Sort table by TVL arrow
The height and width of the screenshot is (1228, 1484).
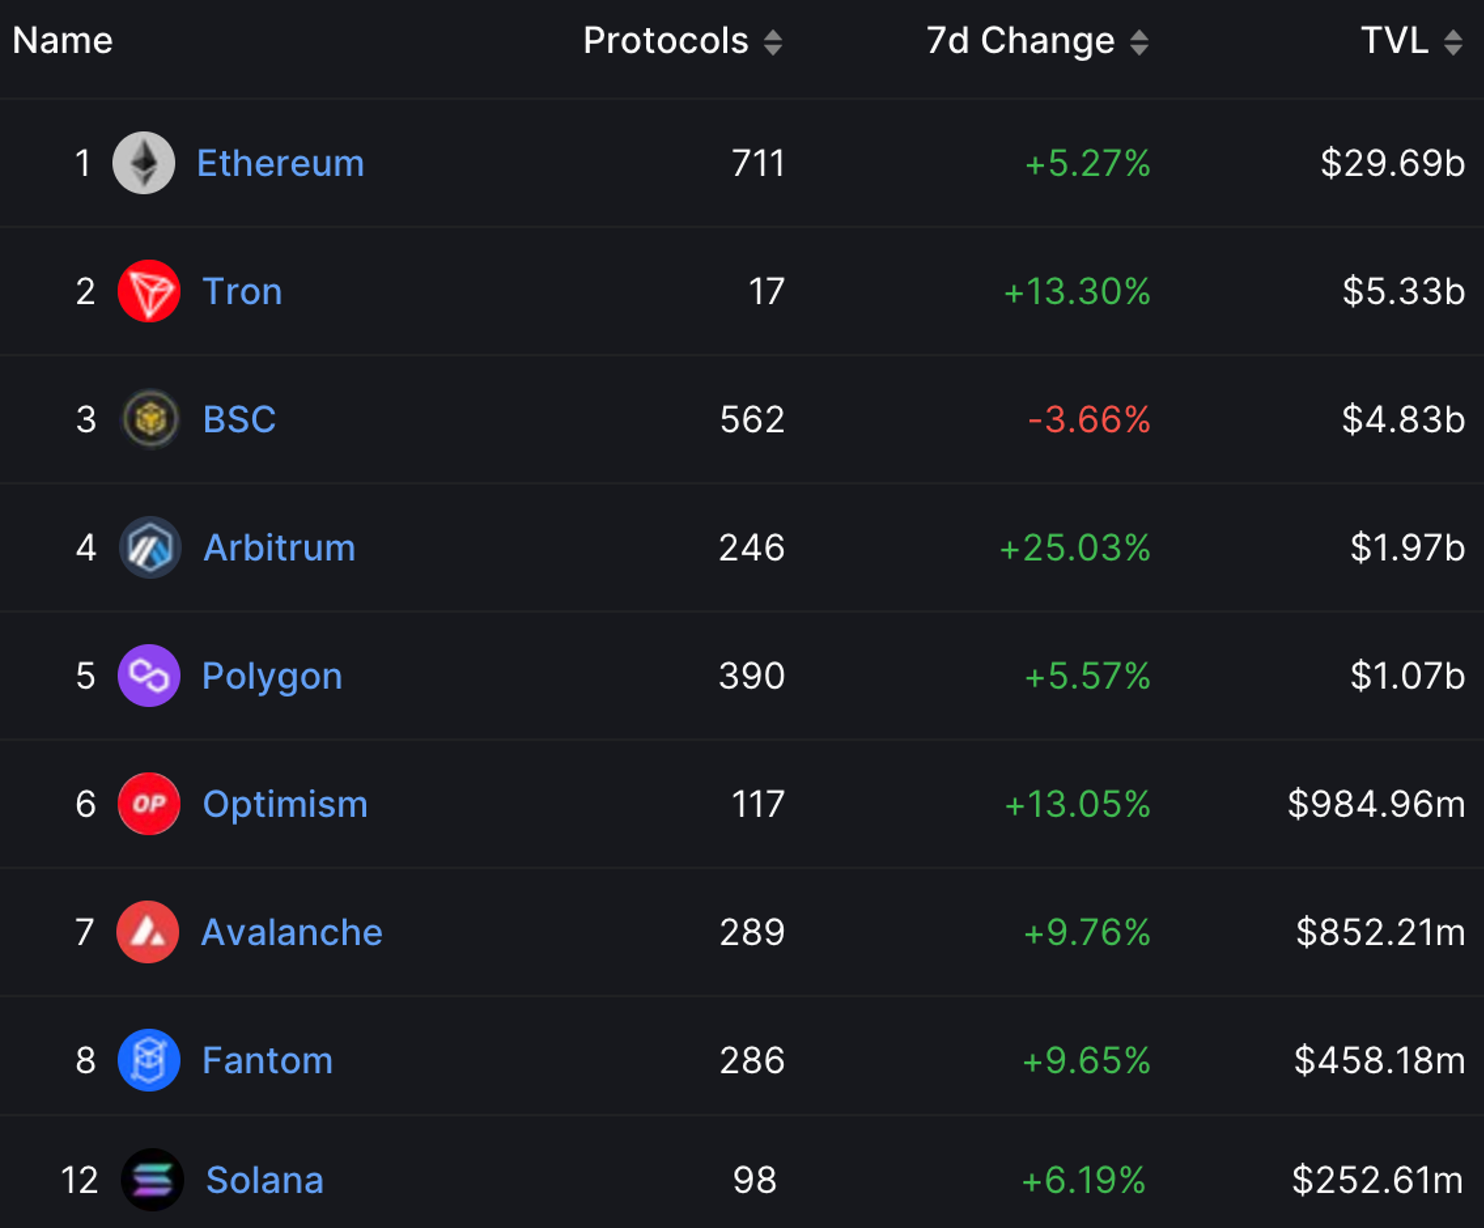(x=1453, y=42)
